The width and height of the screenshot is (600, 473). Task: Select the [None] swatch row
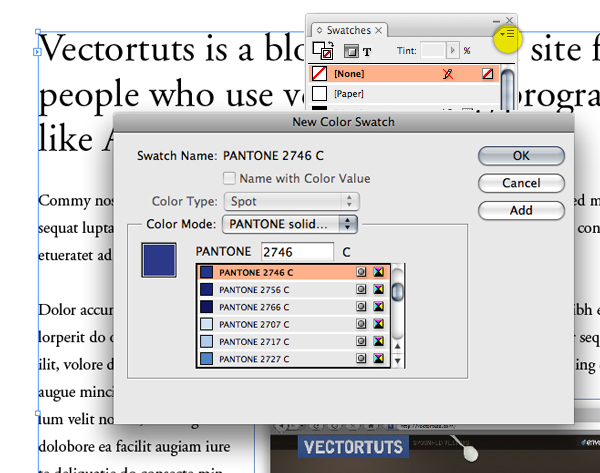click(404, 73)
